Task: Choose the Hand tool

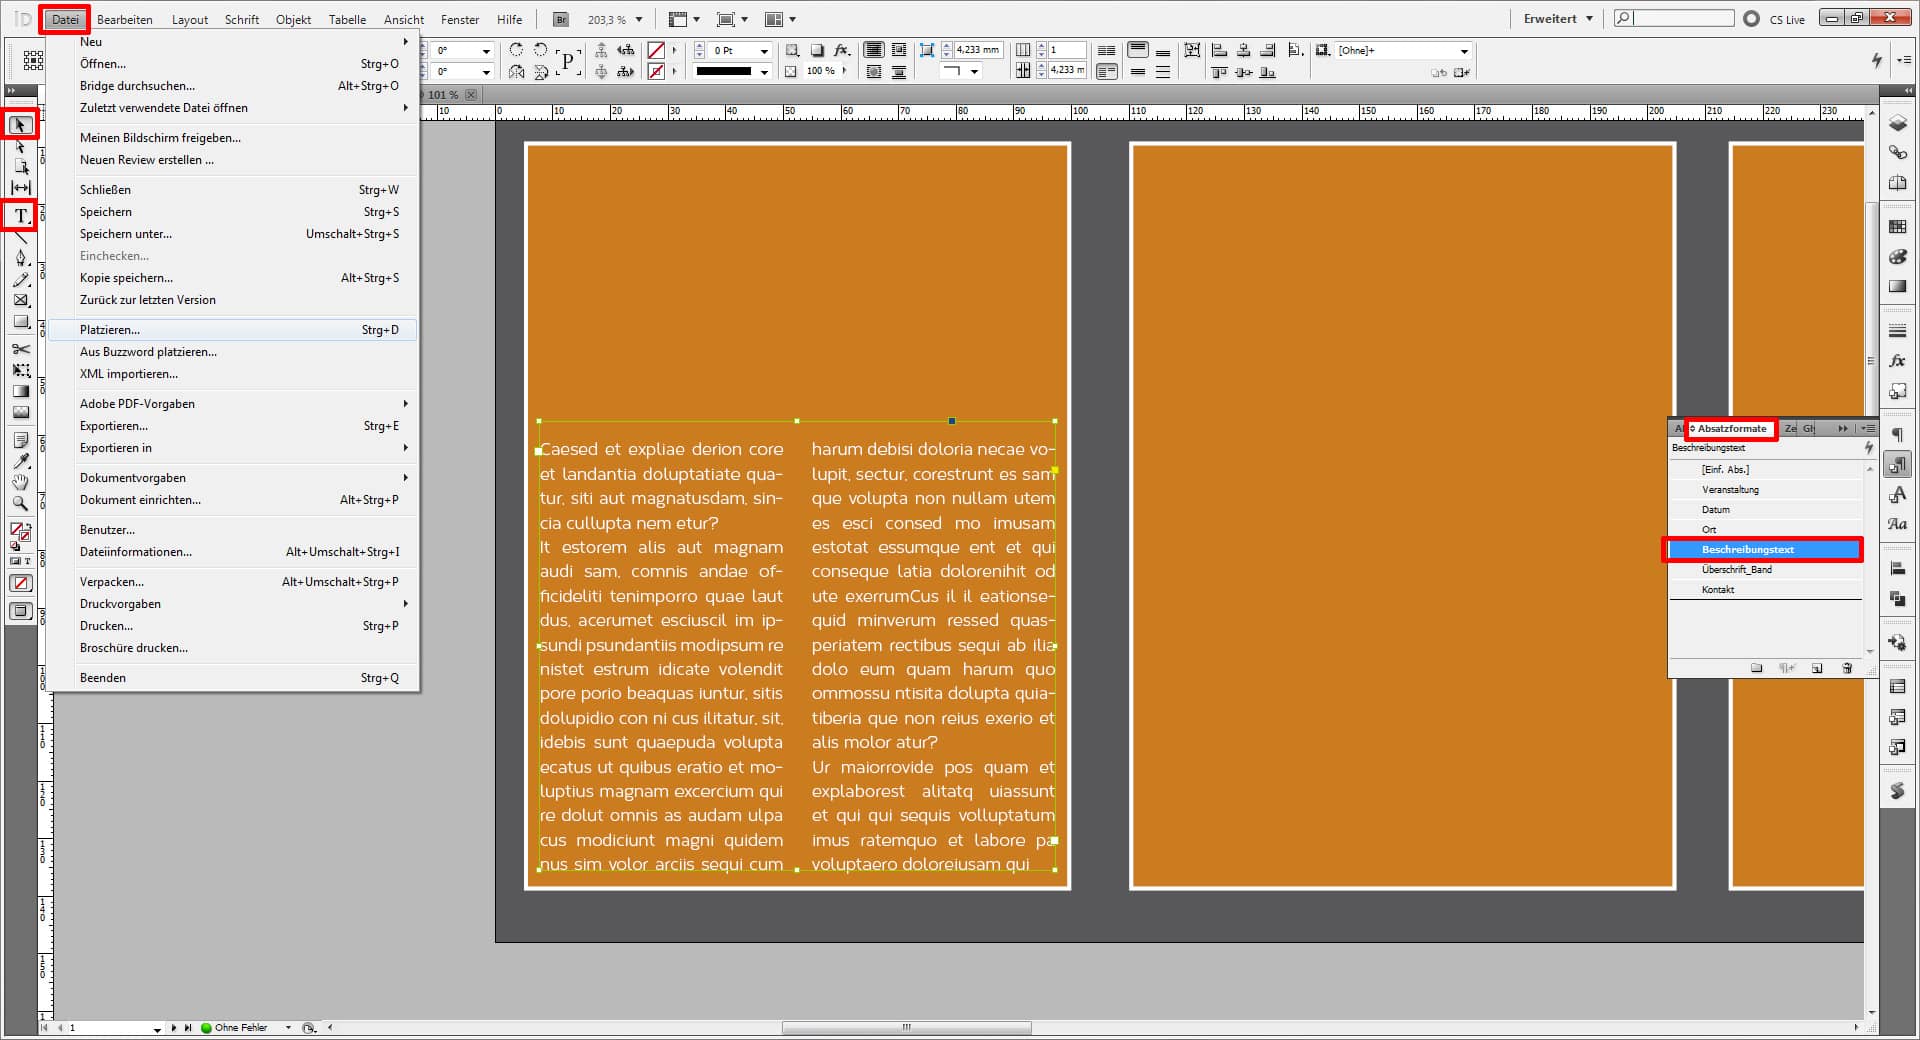Action: point(20,483)
